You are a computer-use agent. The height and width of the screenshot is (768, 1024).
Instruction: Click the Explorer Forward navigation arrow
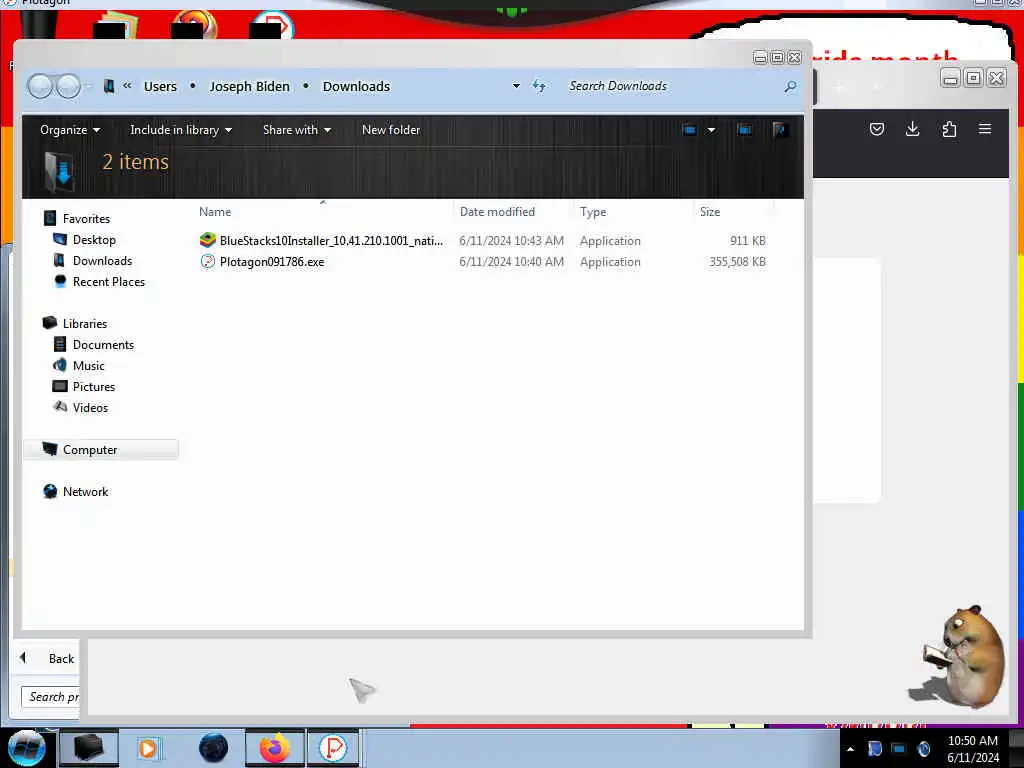click(x=68, y=86)
